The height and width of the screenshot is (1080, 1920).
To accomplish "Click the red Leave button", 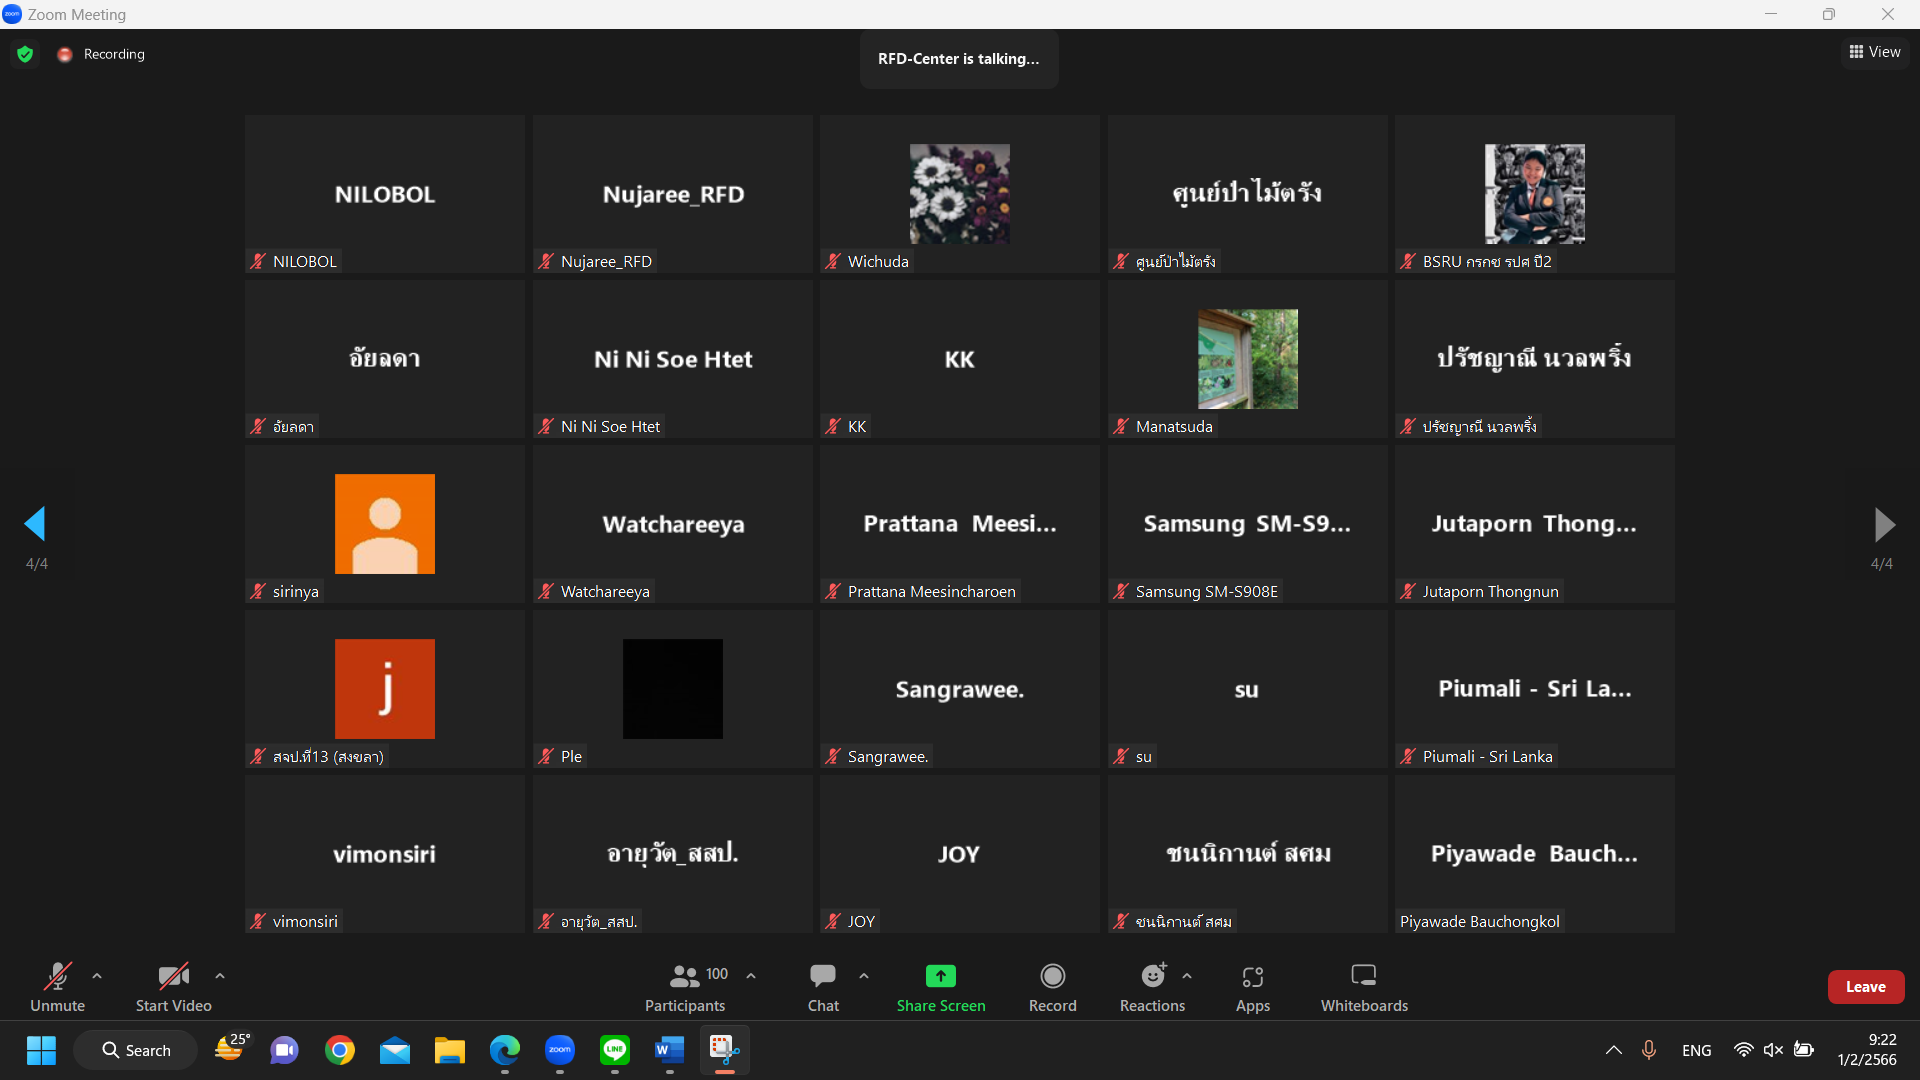I will [1865, 987].
